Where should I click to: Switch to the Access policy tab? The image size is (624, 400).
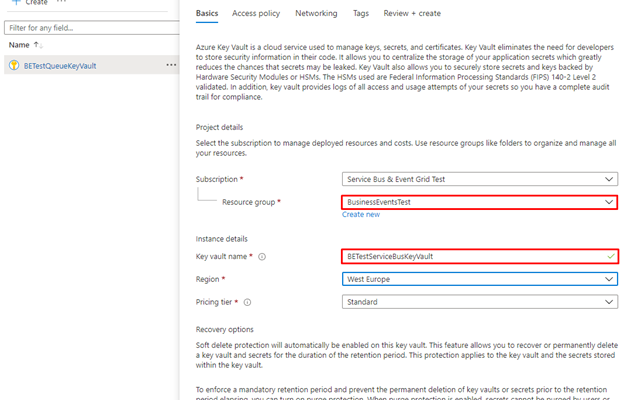(x=256, y=14)
